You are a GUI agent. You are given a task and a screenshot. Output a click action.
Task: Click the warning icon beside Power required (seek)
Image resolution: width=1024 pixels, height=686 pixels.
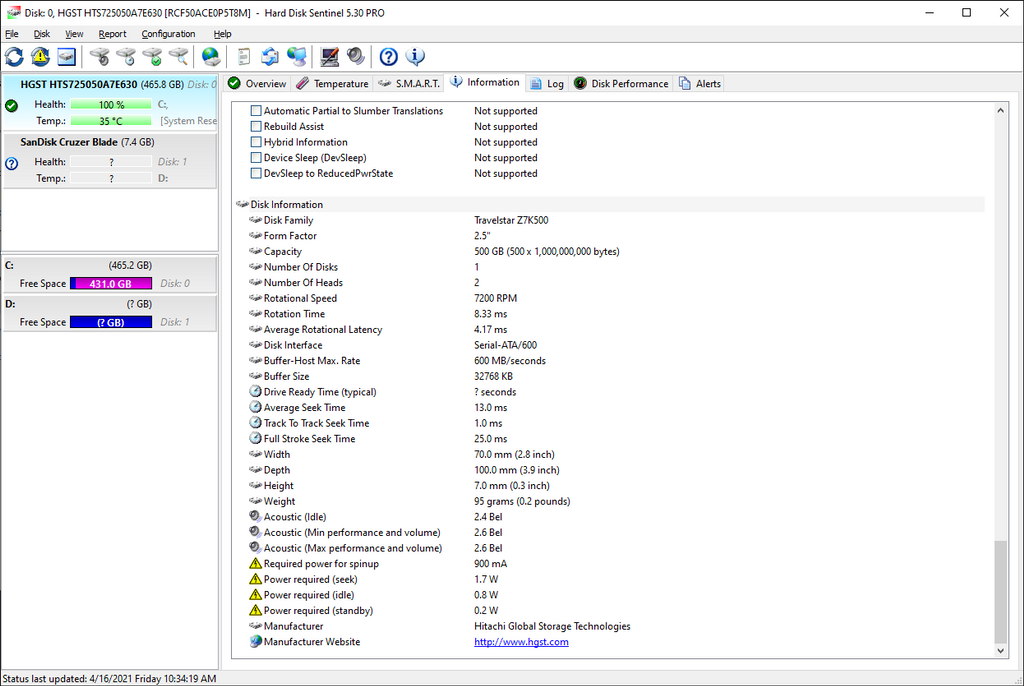pyautogui.click(x=255, y=579)
